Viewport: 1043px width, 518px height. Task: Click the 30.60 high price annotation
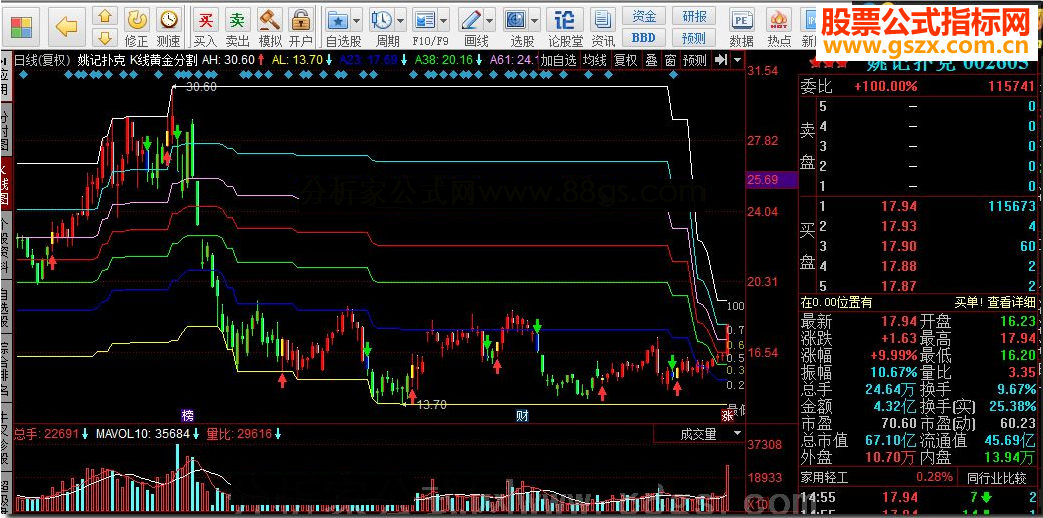point(202,87)
